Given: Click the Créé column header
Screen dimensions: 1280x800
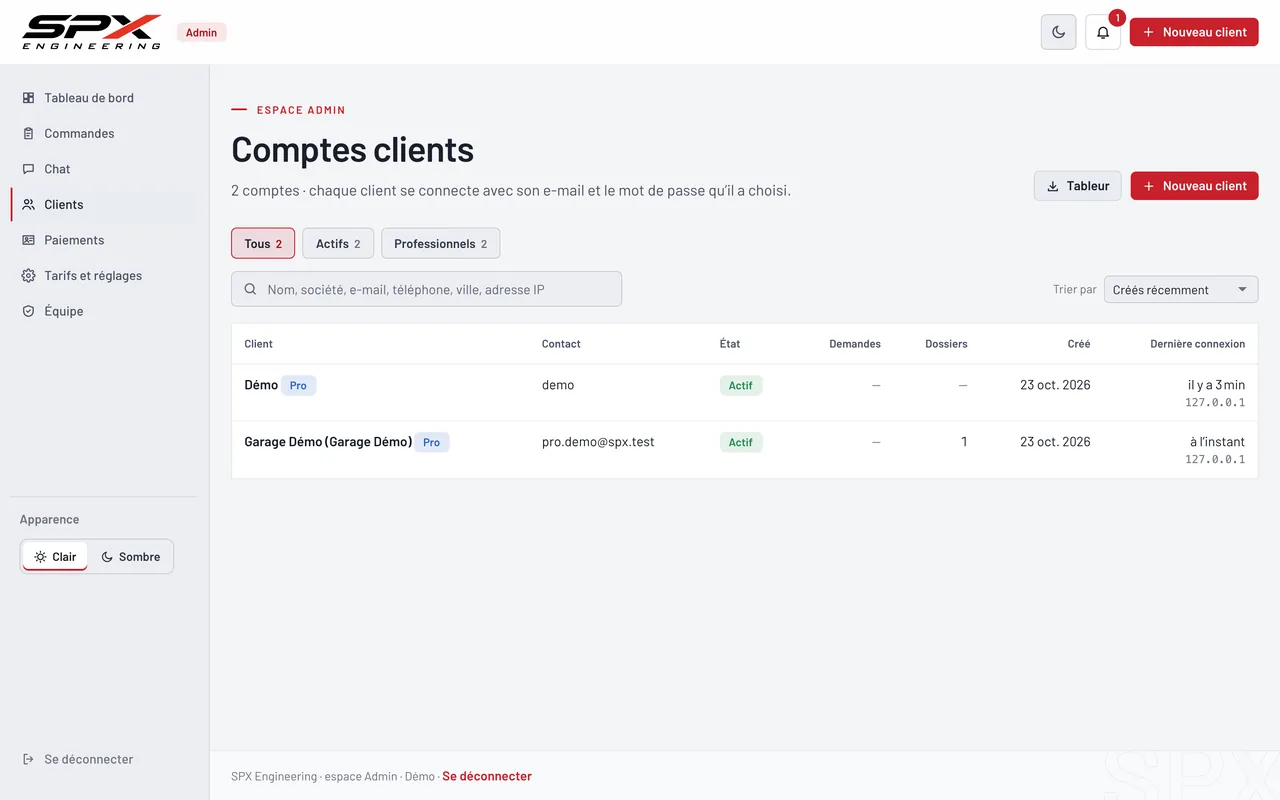Looking at the screenshot, I should (x=1079, y=344).
